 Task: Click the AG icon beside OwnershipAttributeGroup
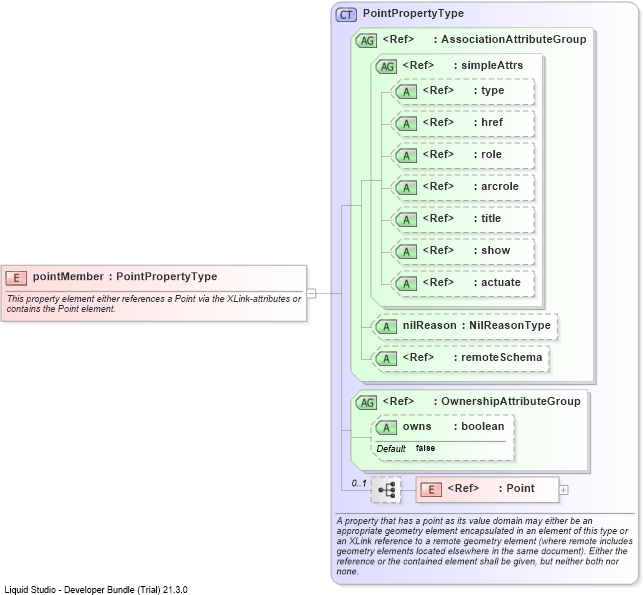(x=366, y=403)
